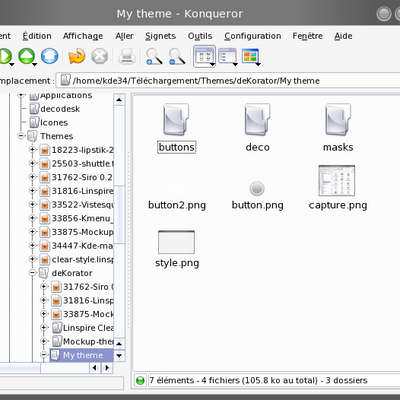Expand the 33522-Vistesqu tree node

point(32,204)
